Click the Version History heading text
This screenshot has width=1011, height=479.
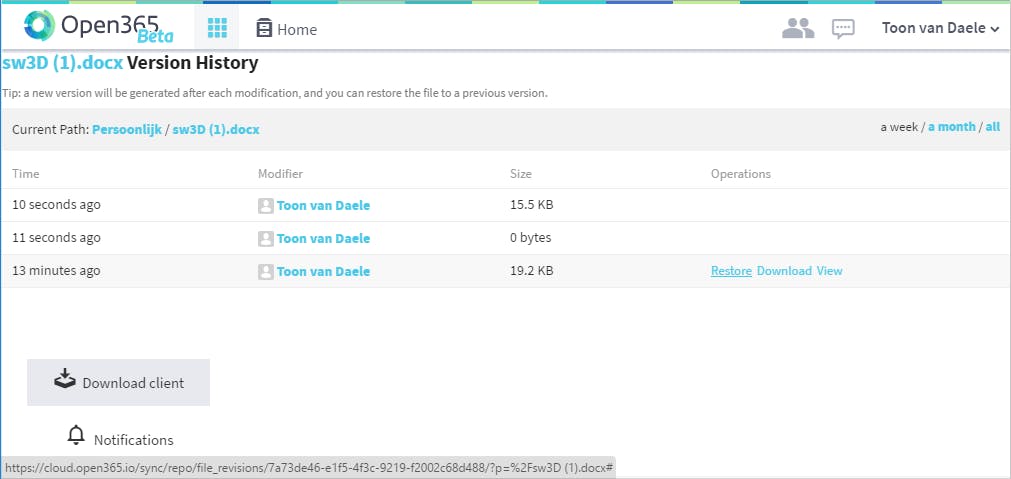point(193,63)
